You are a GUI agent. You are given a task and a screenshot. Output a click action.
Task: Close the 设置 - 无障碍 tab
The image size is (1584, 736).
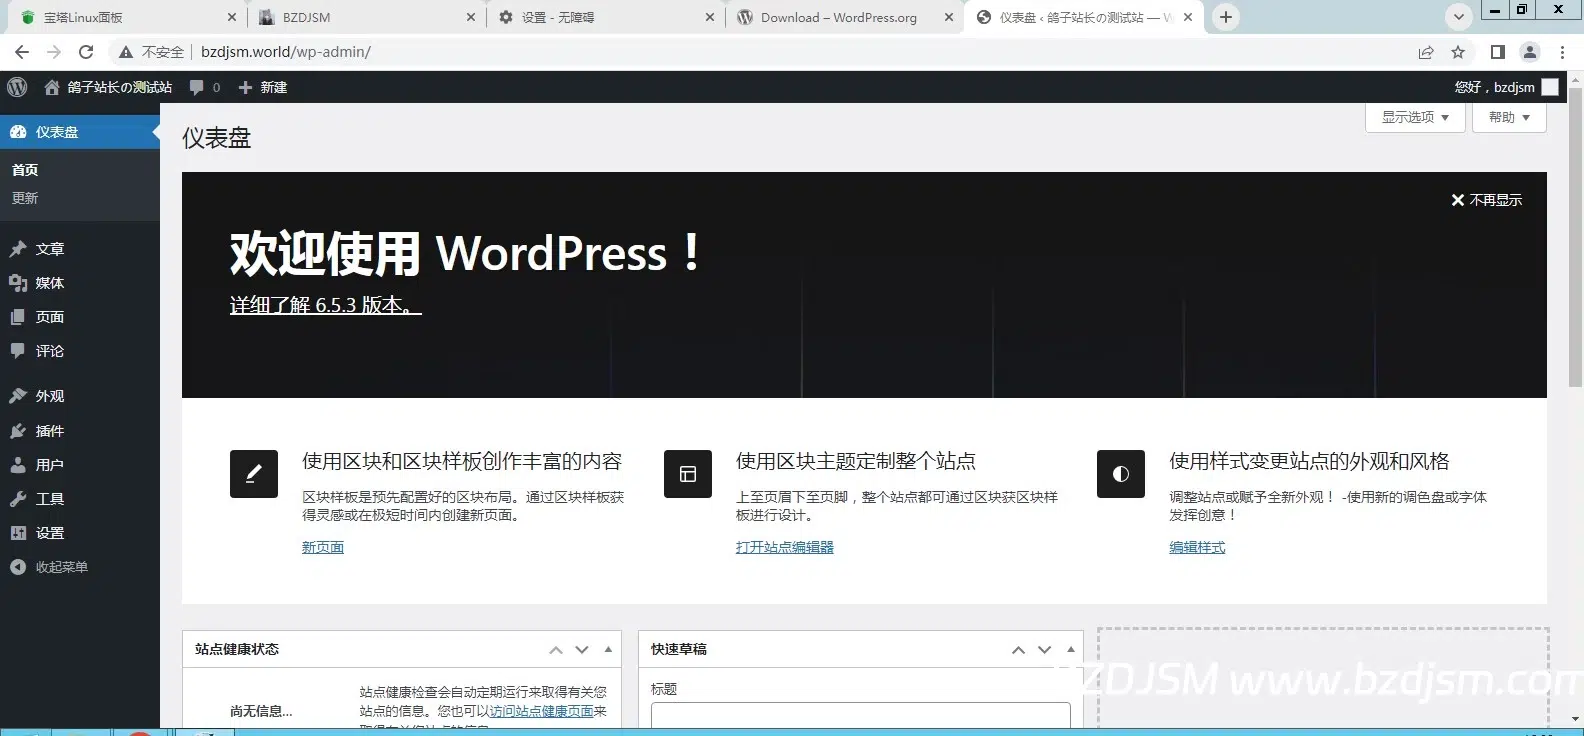point(710,17)
